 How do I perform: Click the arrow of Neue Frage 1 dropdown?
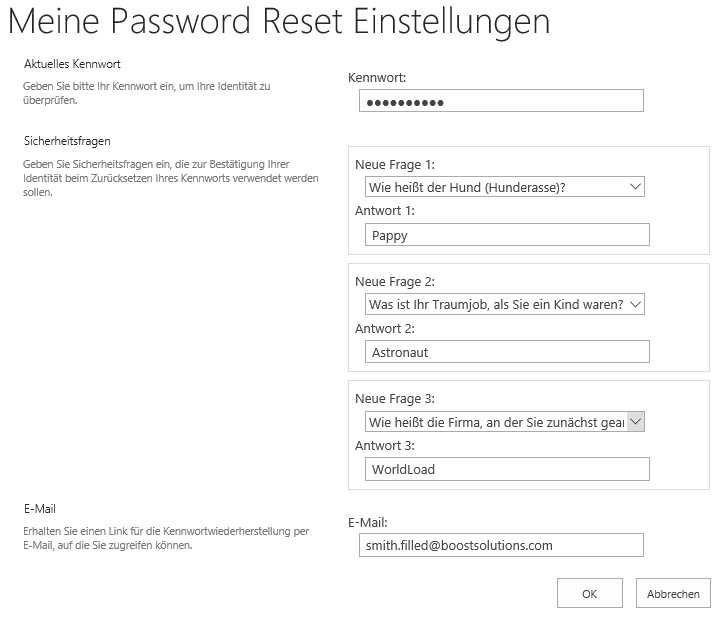(x=635, y=187)
